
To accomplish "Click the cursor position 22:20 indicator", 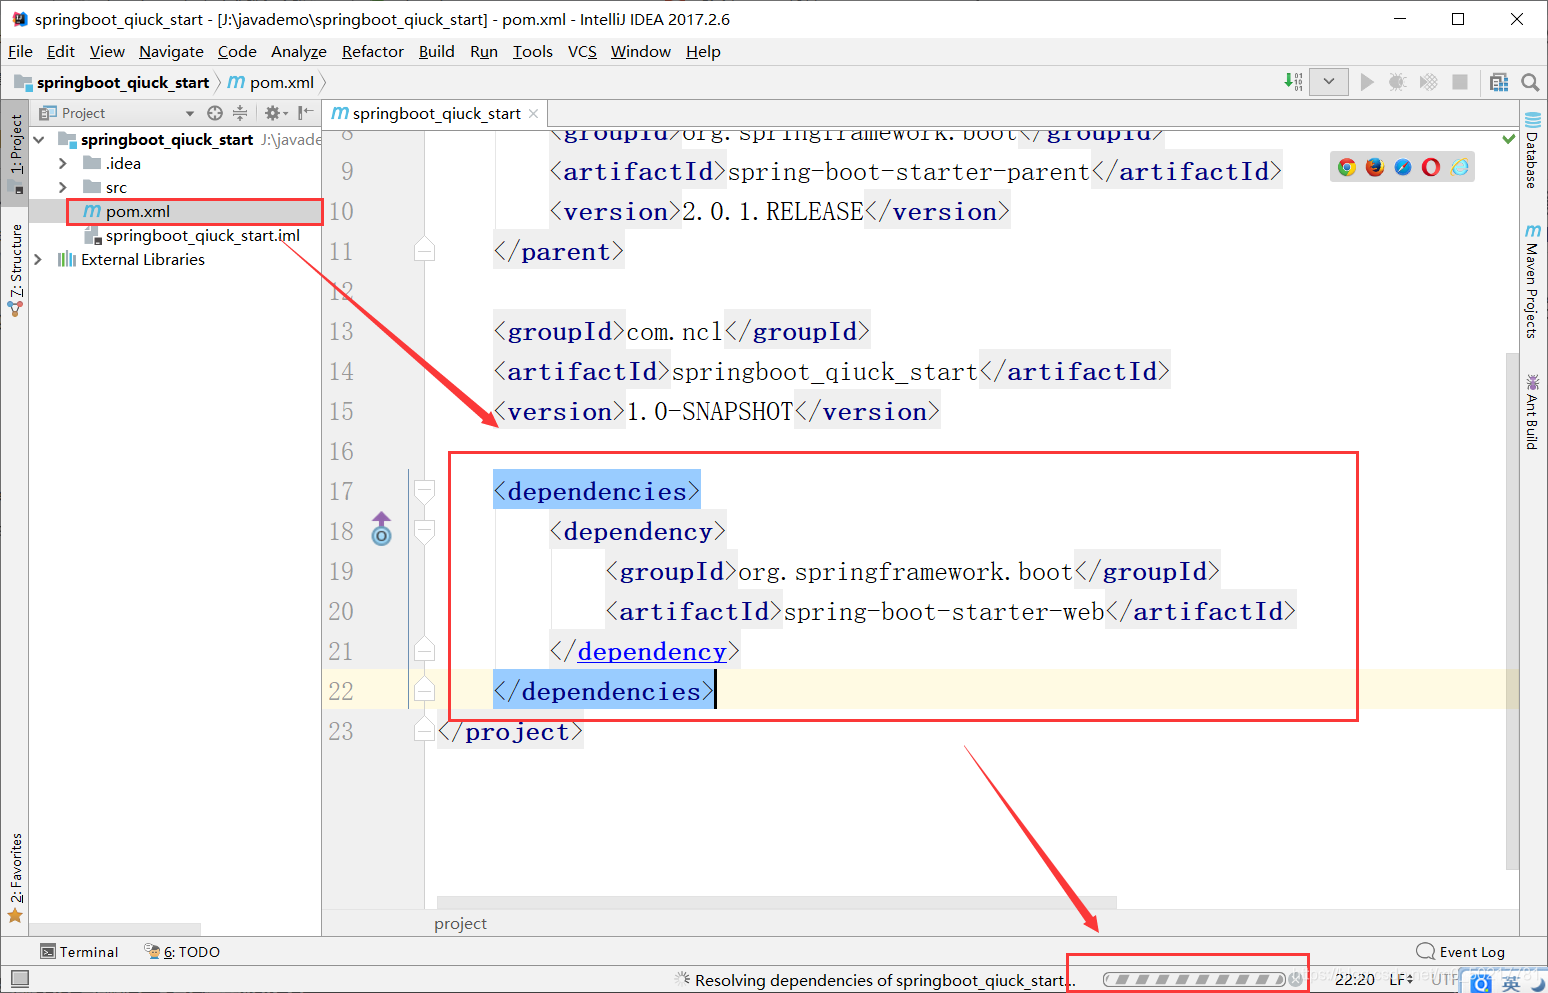I will pos(1355,979).
